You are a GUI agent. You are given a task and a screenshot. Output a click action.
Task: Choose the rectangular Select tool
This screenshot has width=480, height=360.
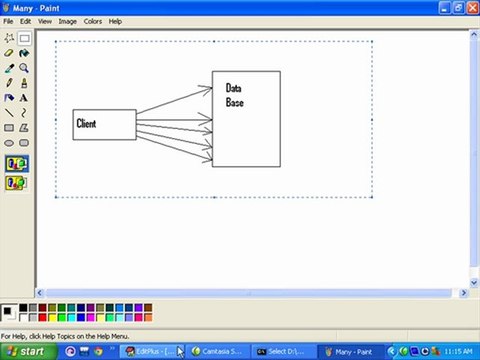pyautogui.click(x=24, y=38)
